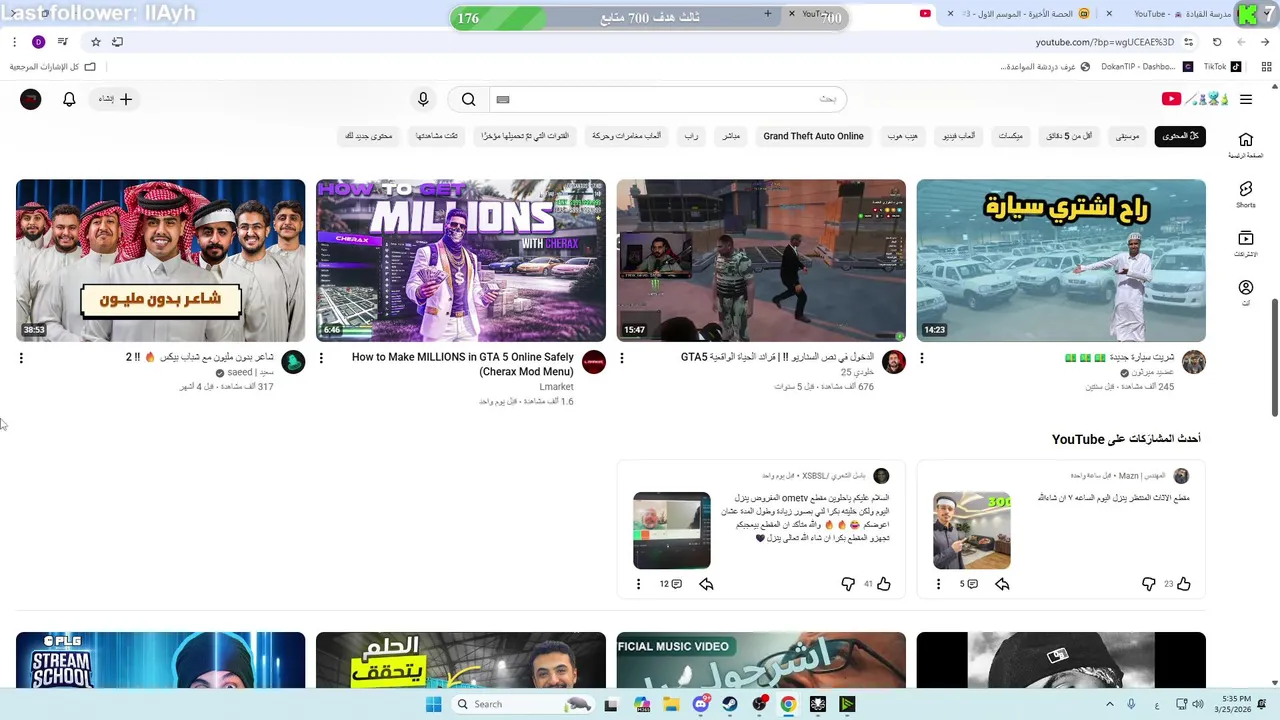Open the notifications bell
The image size is (1280, 720).
tap(69, 99)
